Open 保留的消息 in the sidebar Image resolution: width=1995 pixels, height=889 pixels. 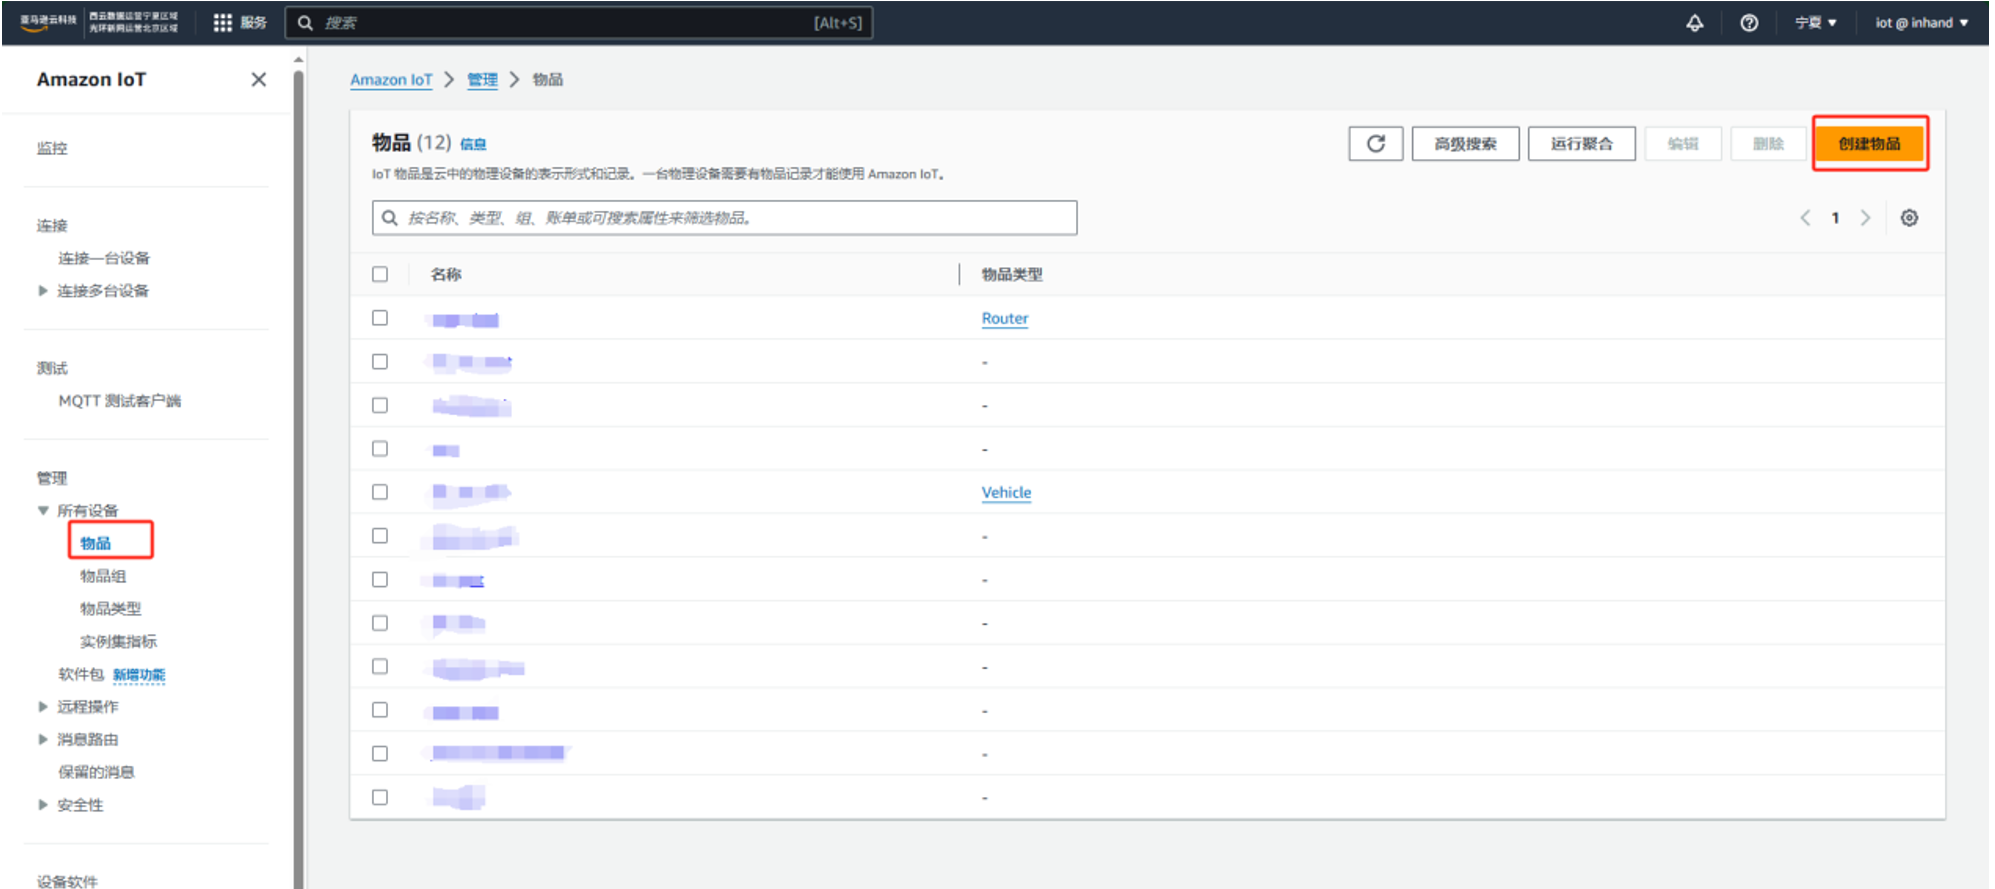click(x=96, y=772)
